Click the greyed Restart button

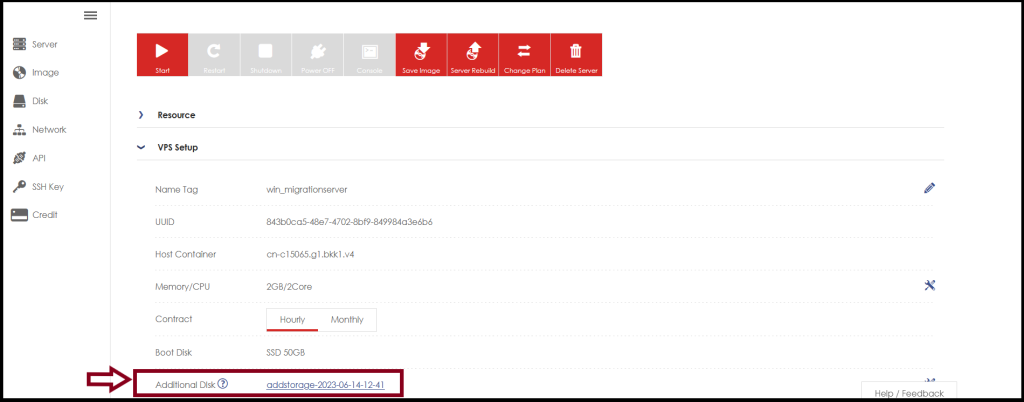coord(214,55)
